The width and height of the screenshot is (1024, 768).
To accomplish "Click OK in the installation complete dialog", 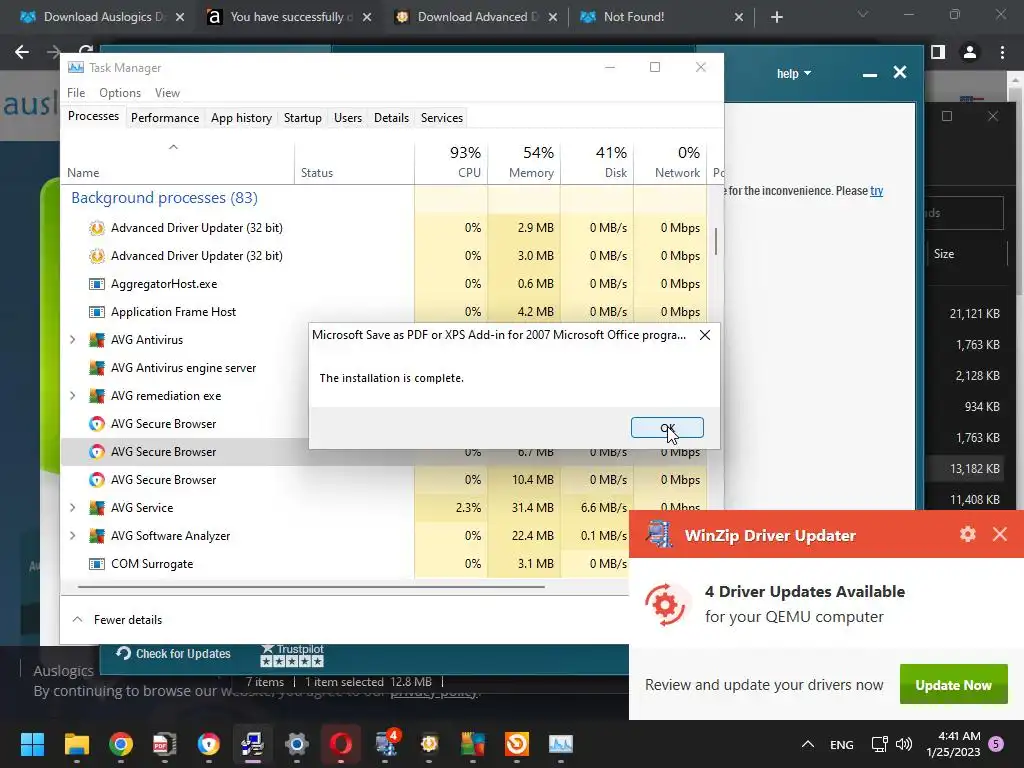I will point(667,428).
